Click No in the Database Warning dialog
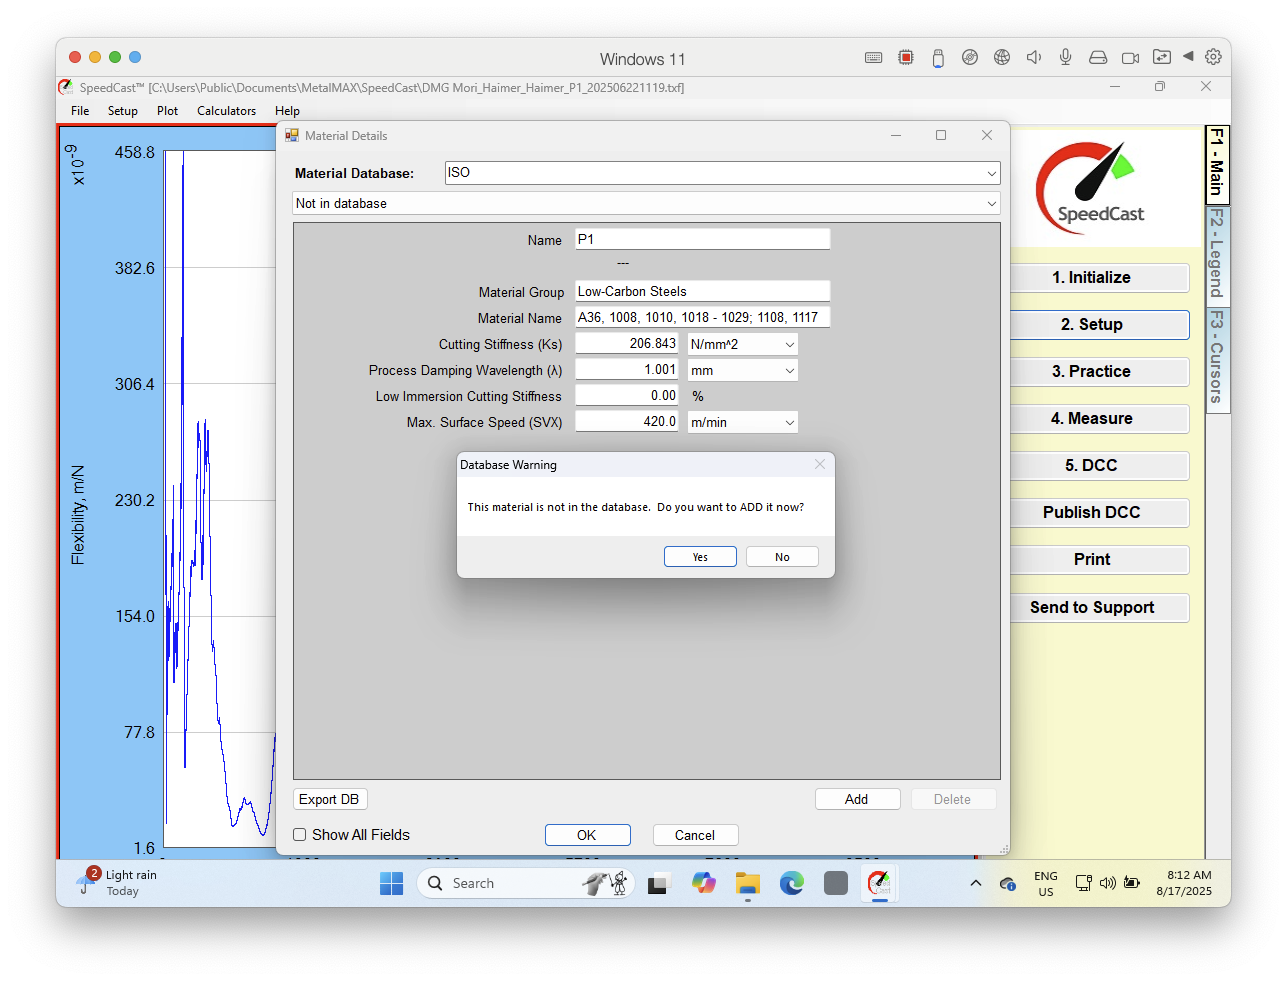 [x=782, y=557]
